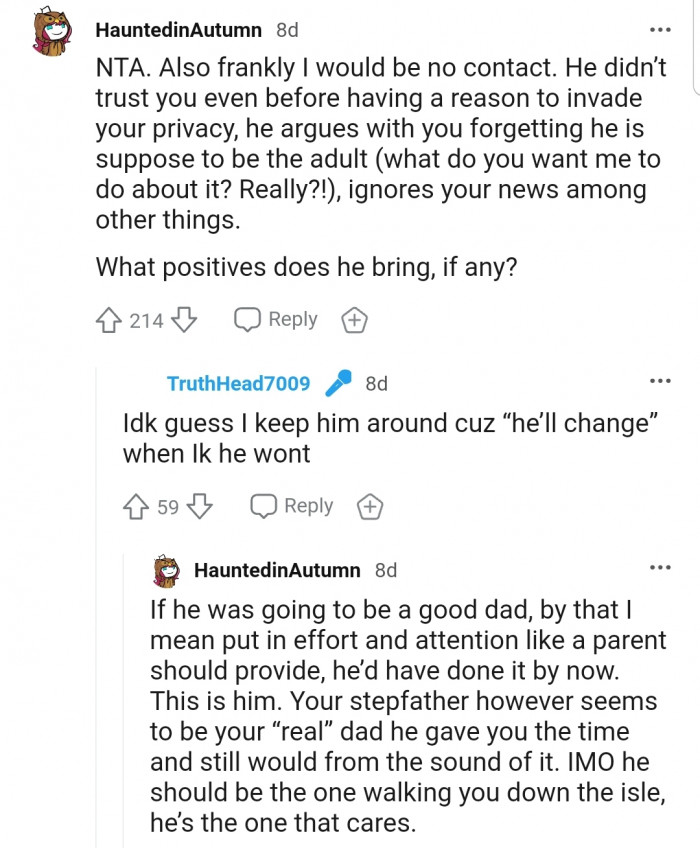Click the OP microphone icon beside TruthHead7009
700x848 pixels.
[340, 383]
